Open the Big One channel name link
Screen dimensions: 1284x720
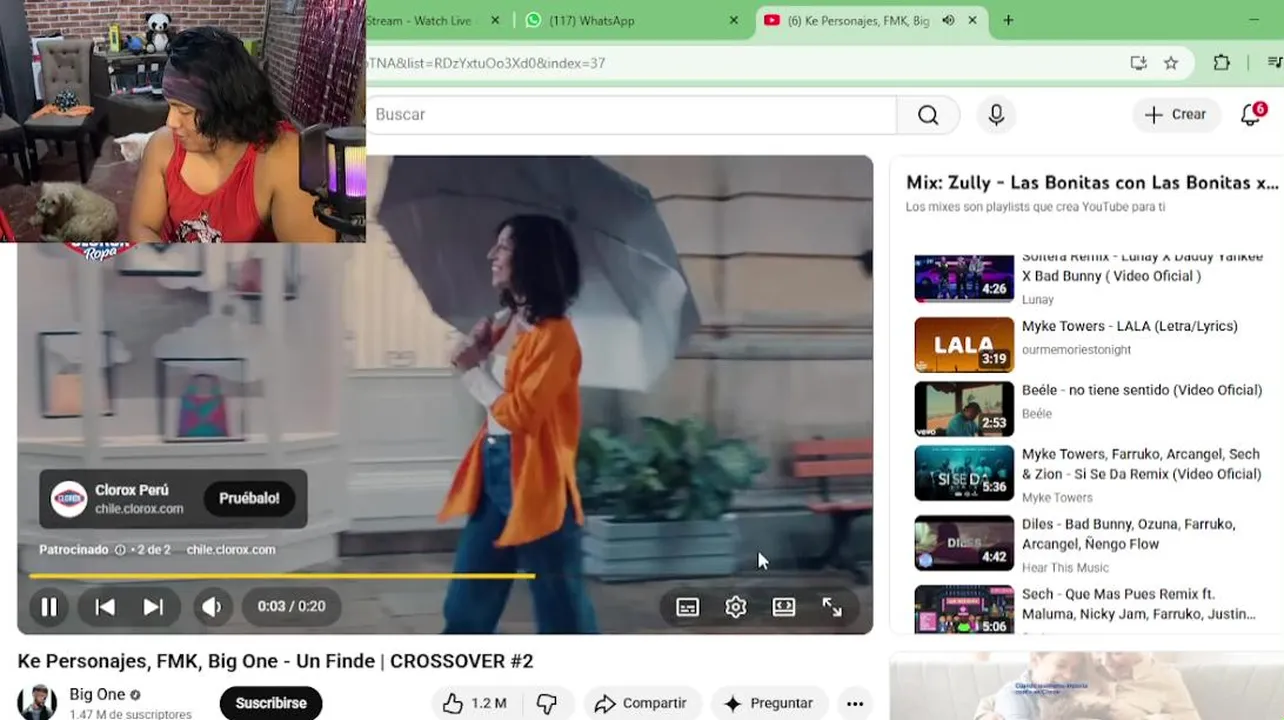pyautogui.click(x=97, y=694)
